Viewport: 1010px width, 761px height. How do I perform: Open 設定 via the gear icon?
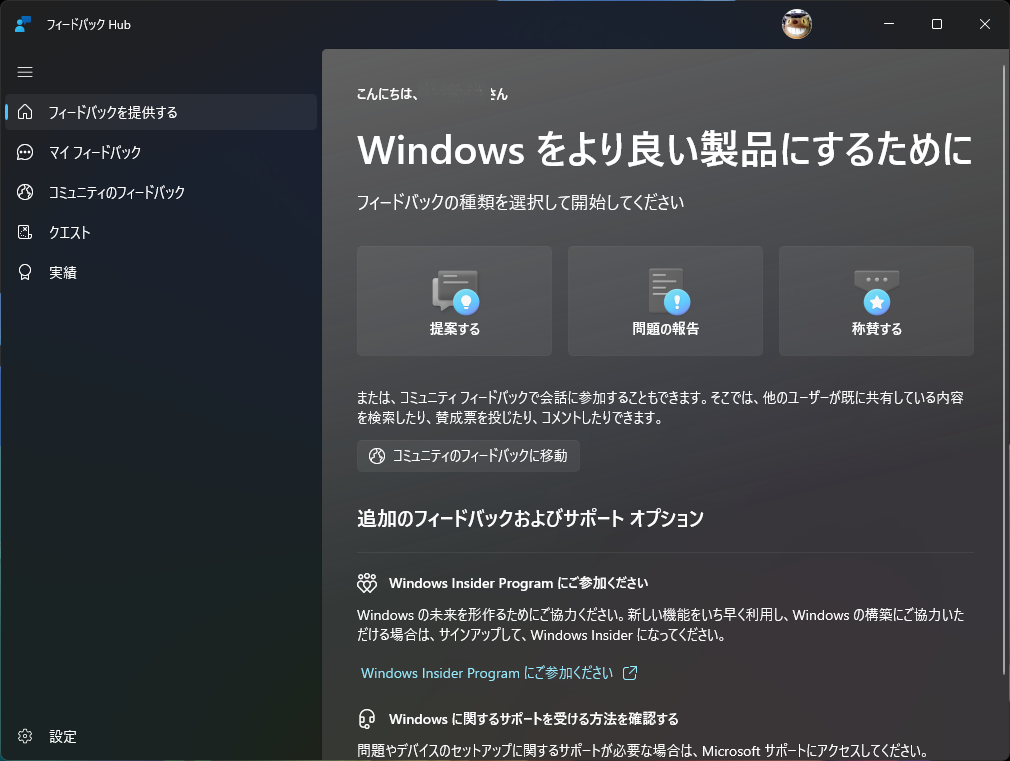[x=25, y=736]
